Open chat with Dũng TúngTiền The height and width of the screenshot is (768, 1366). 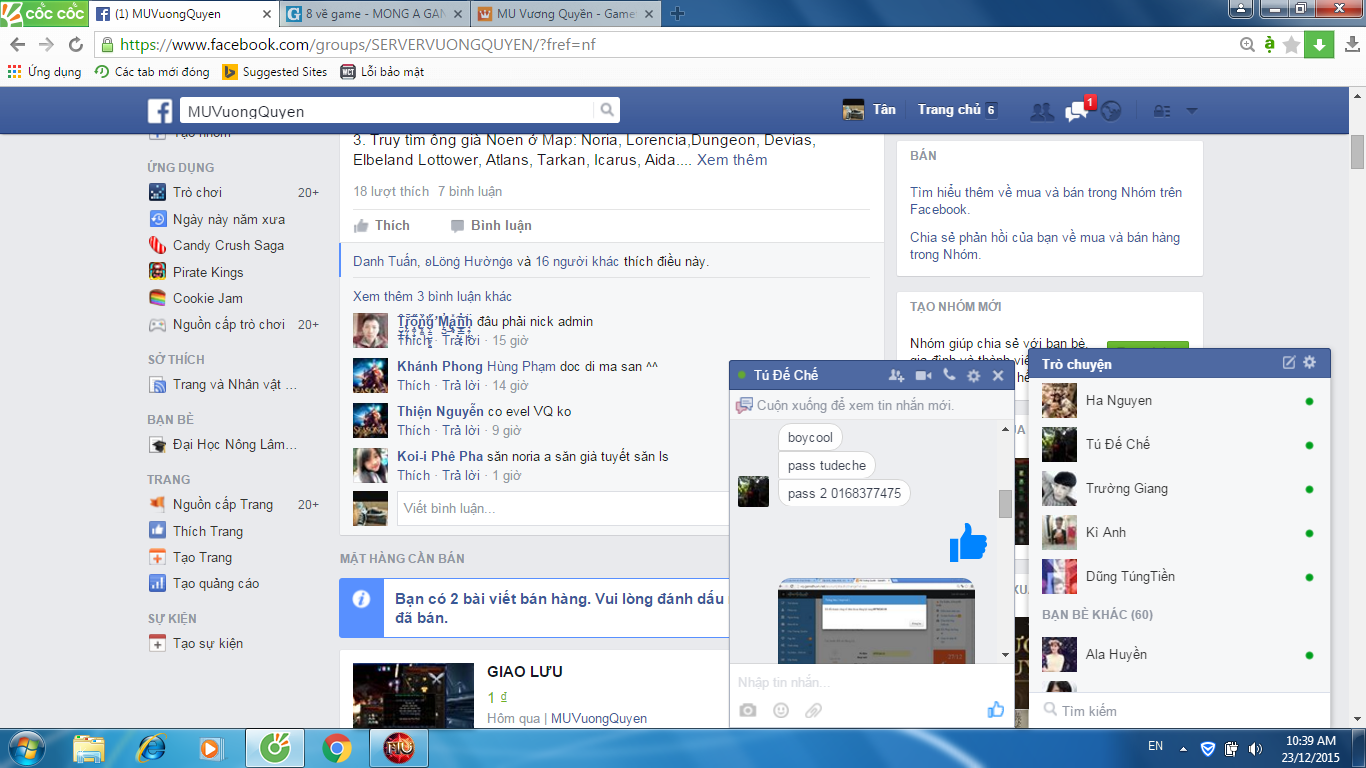[x=1180, y=576]
